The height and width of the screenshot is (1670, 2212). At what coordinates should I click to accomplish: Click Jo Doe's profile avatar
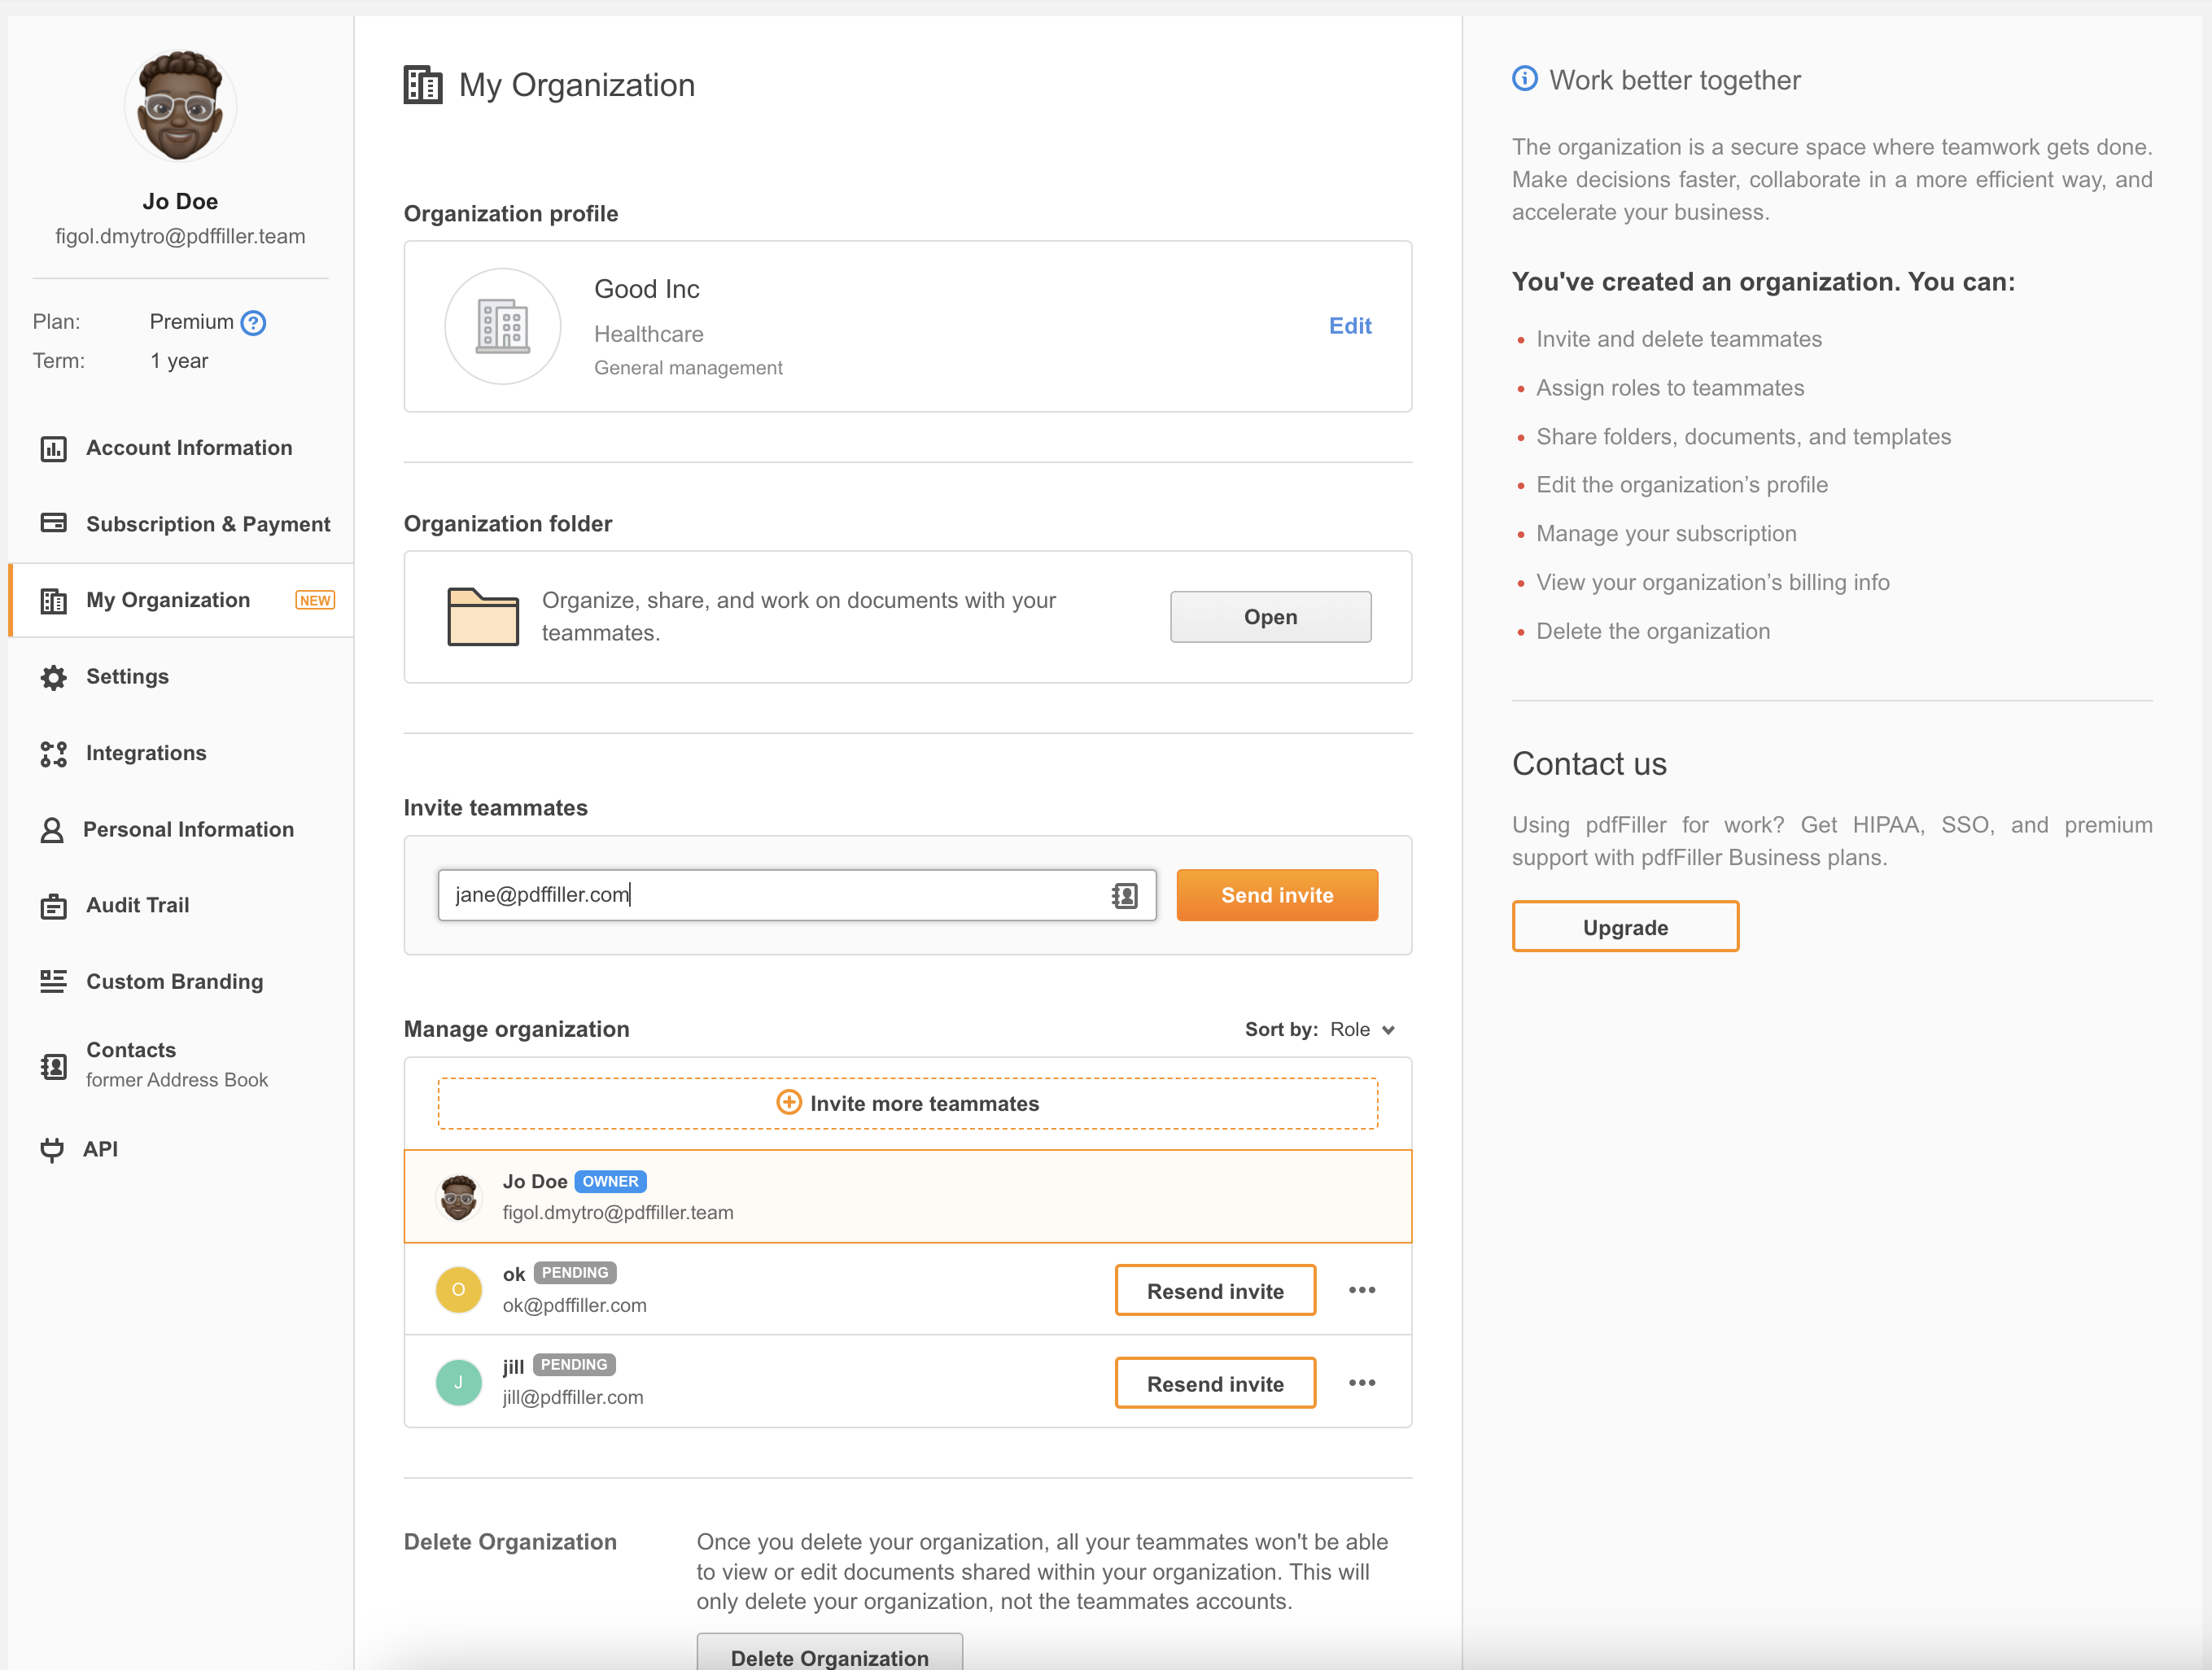pyautogui.click(x=180, y=107)
